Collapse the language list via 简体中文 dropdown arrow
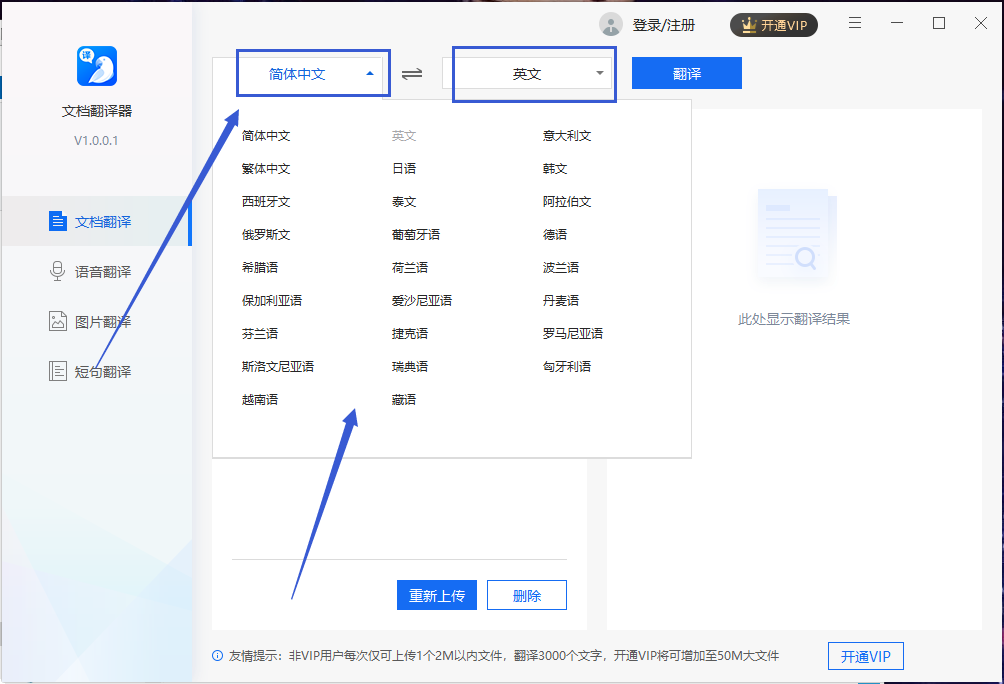Image resolution: width=1004 pixels, height=684 pixels. point(370,73)
